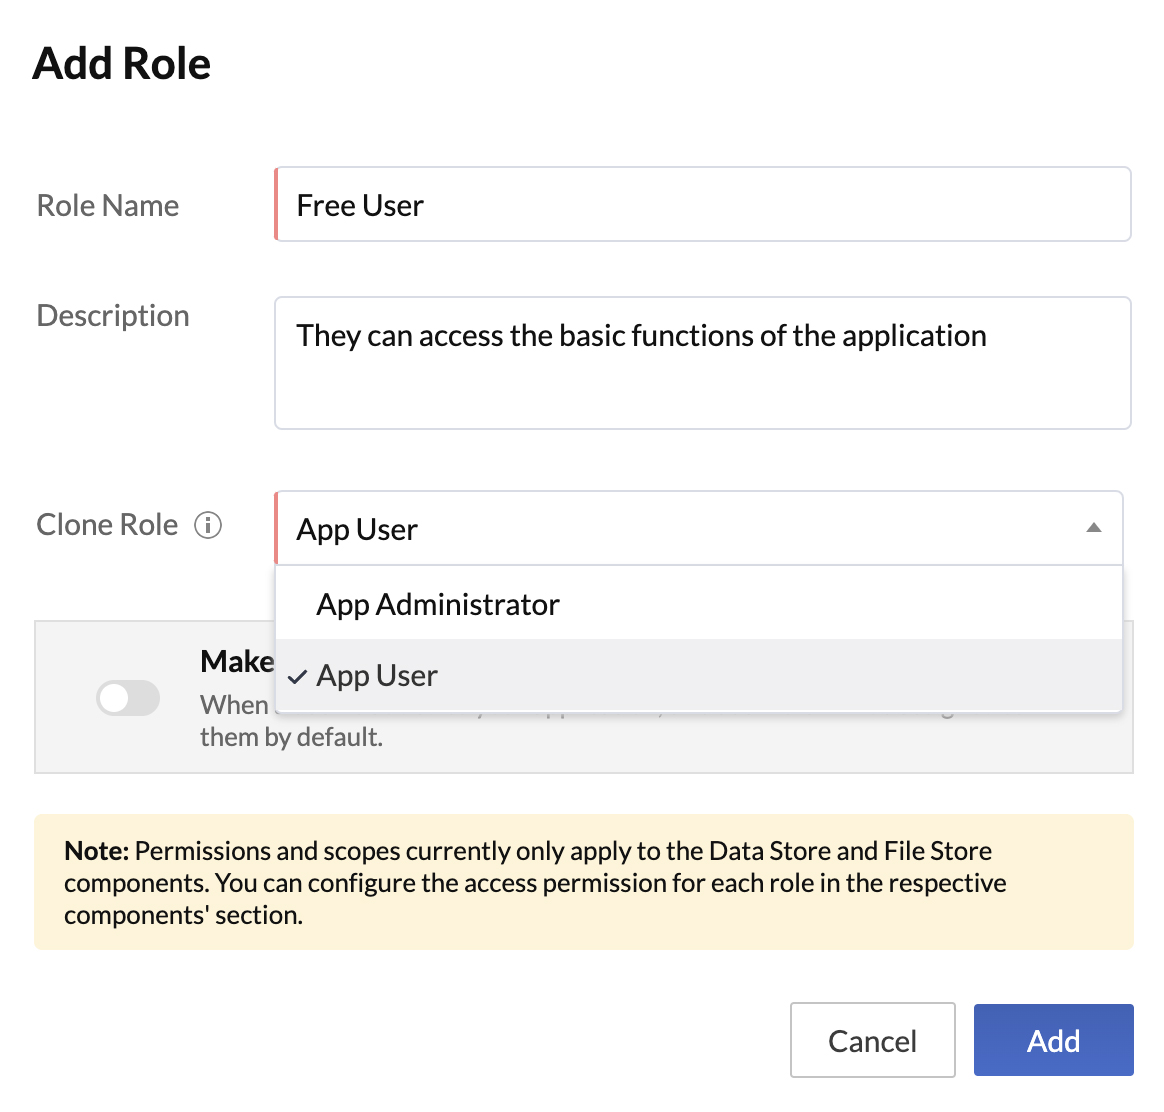Click the Free User text in Role Name
This screenshot has height=1112, width=1164.
(x=359, y=204)
